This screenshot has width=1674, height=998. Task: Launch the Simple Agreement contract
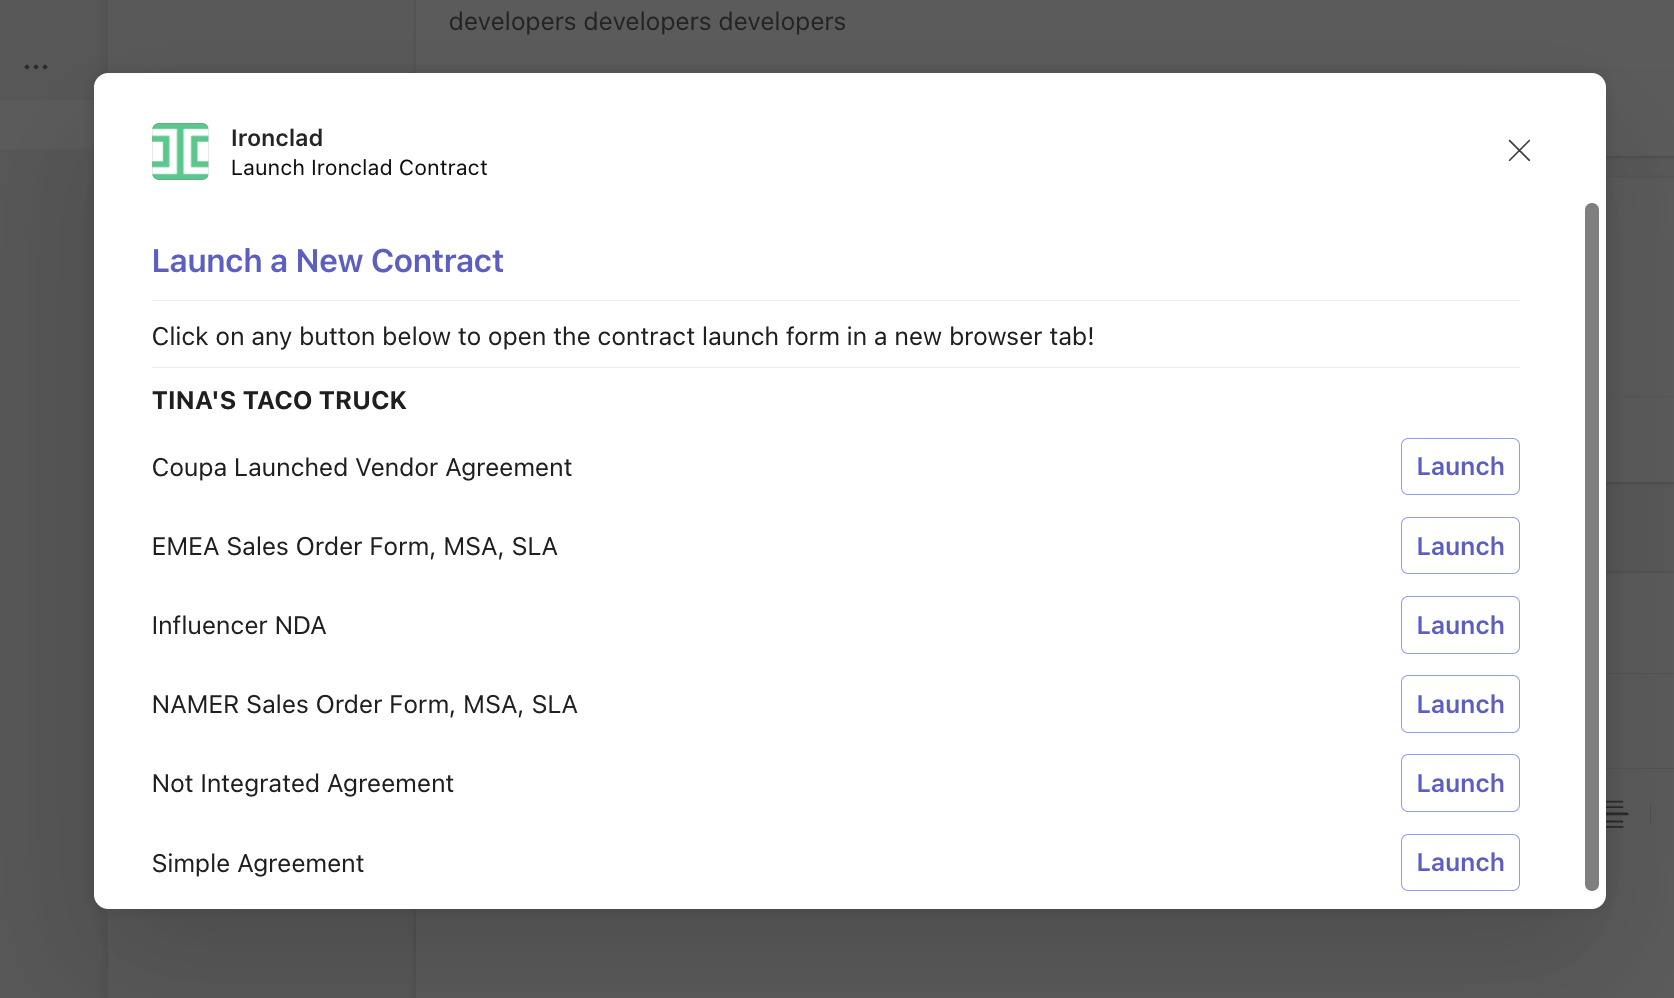[1459, 862]
